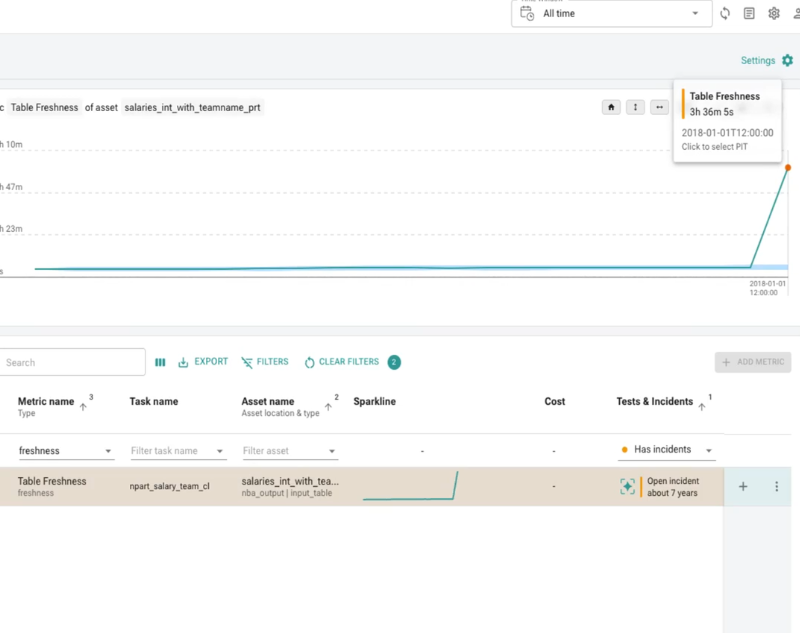Image resolution: width=800 pixels, height=633 pixels.
Task: Click CLEAR FILTERS button
Action: [x=342, y=362]
